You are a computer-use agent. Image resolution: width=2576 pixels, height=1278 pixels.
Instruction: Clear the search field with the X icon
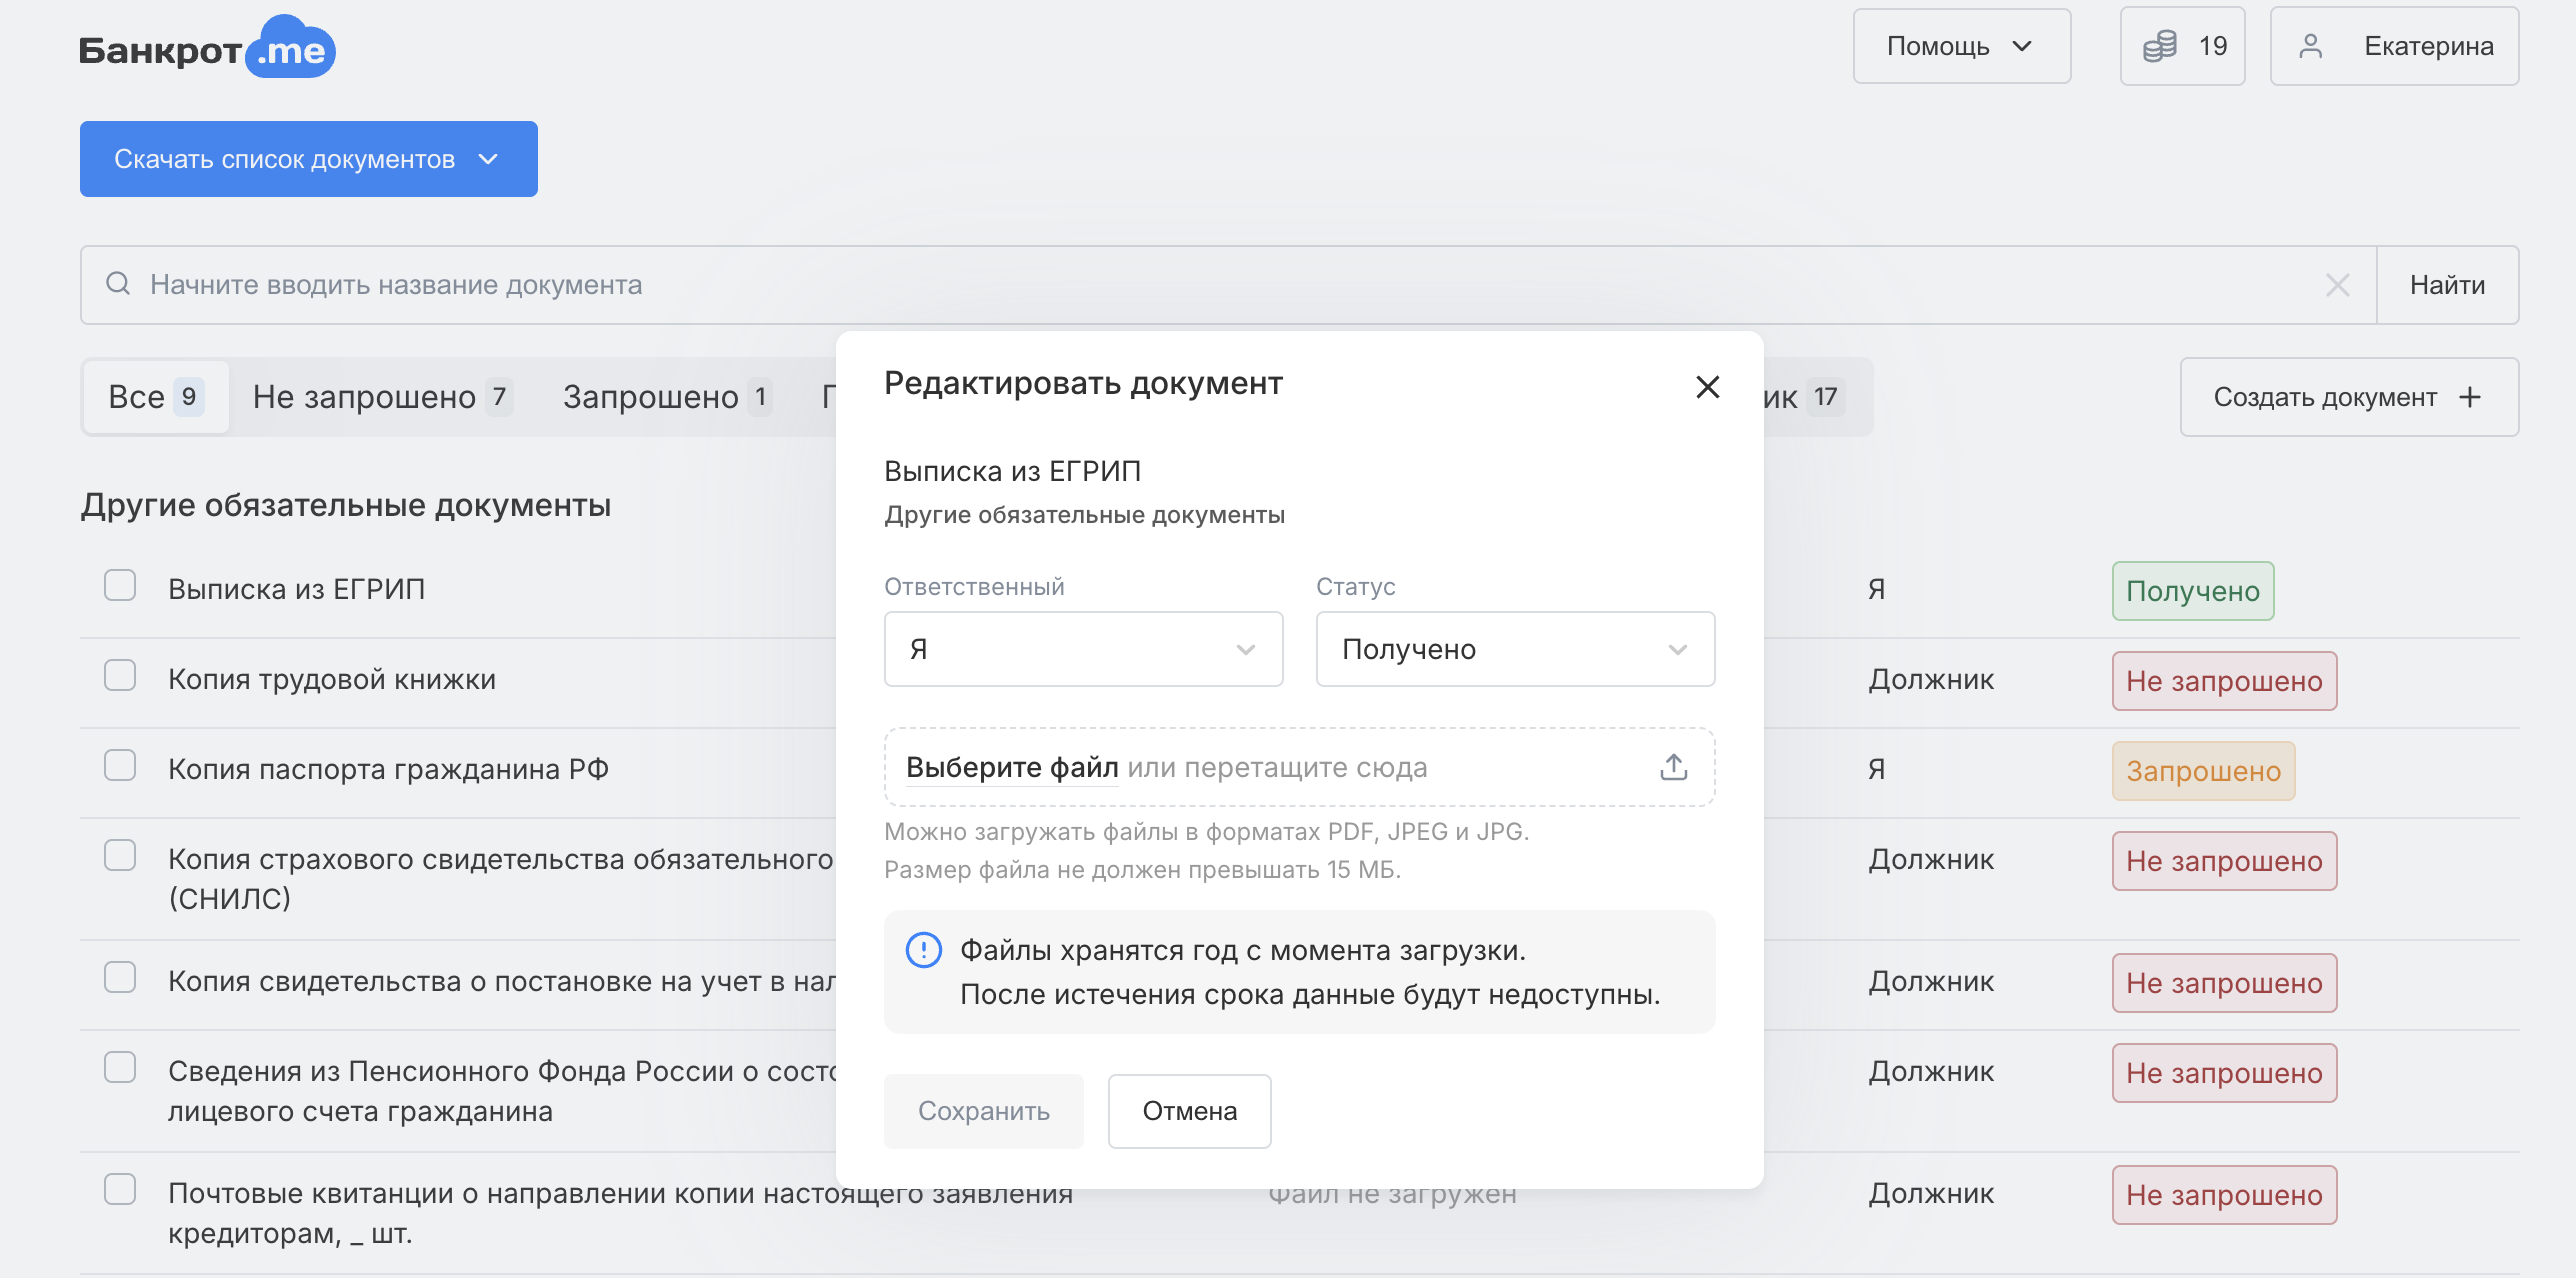[2337, 285]
